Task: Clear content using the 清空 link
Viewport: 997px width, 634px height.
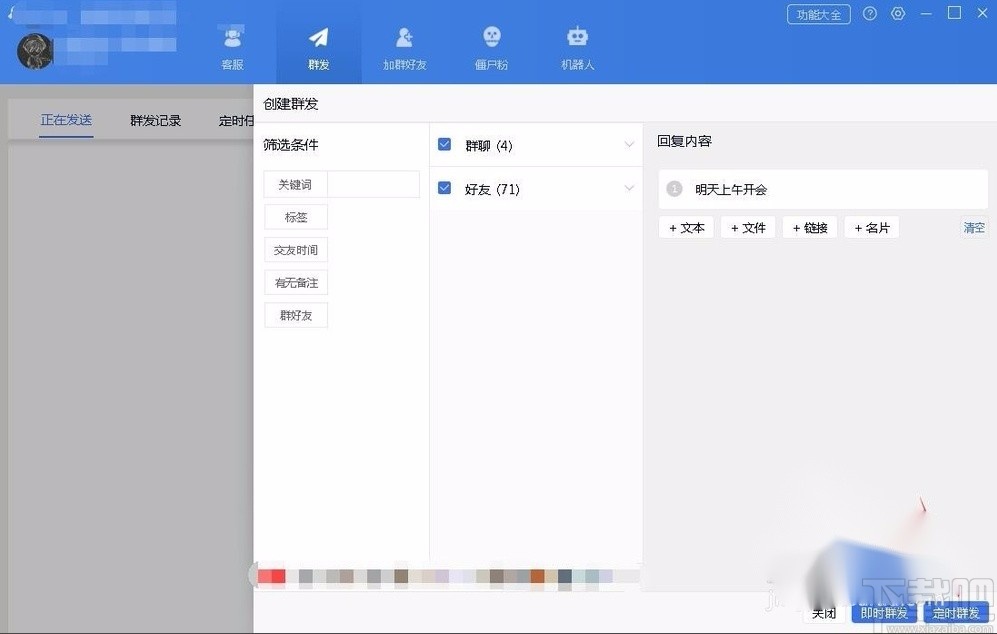Action: tap(974, 228)
